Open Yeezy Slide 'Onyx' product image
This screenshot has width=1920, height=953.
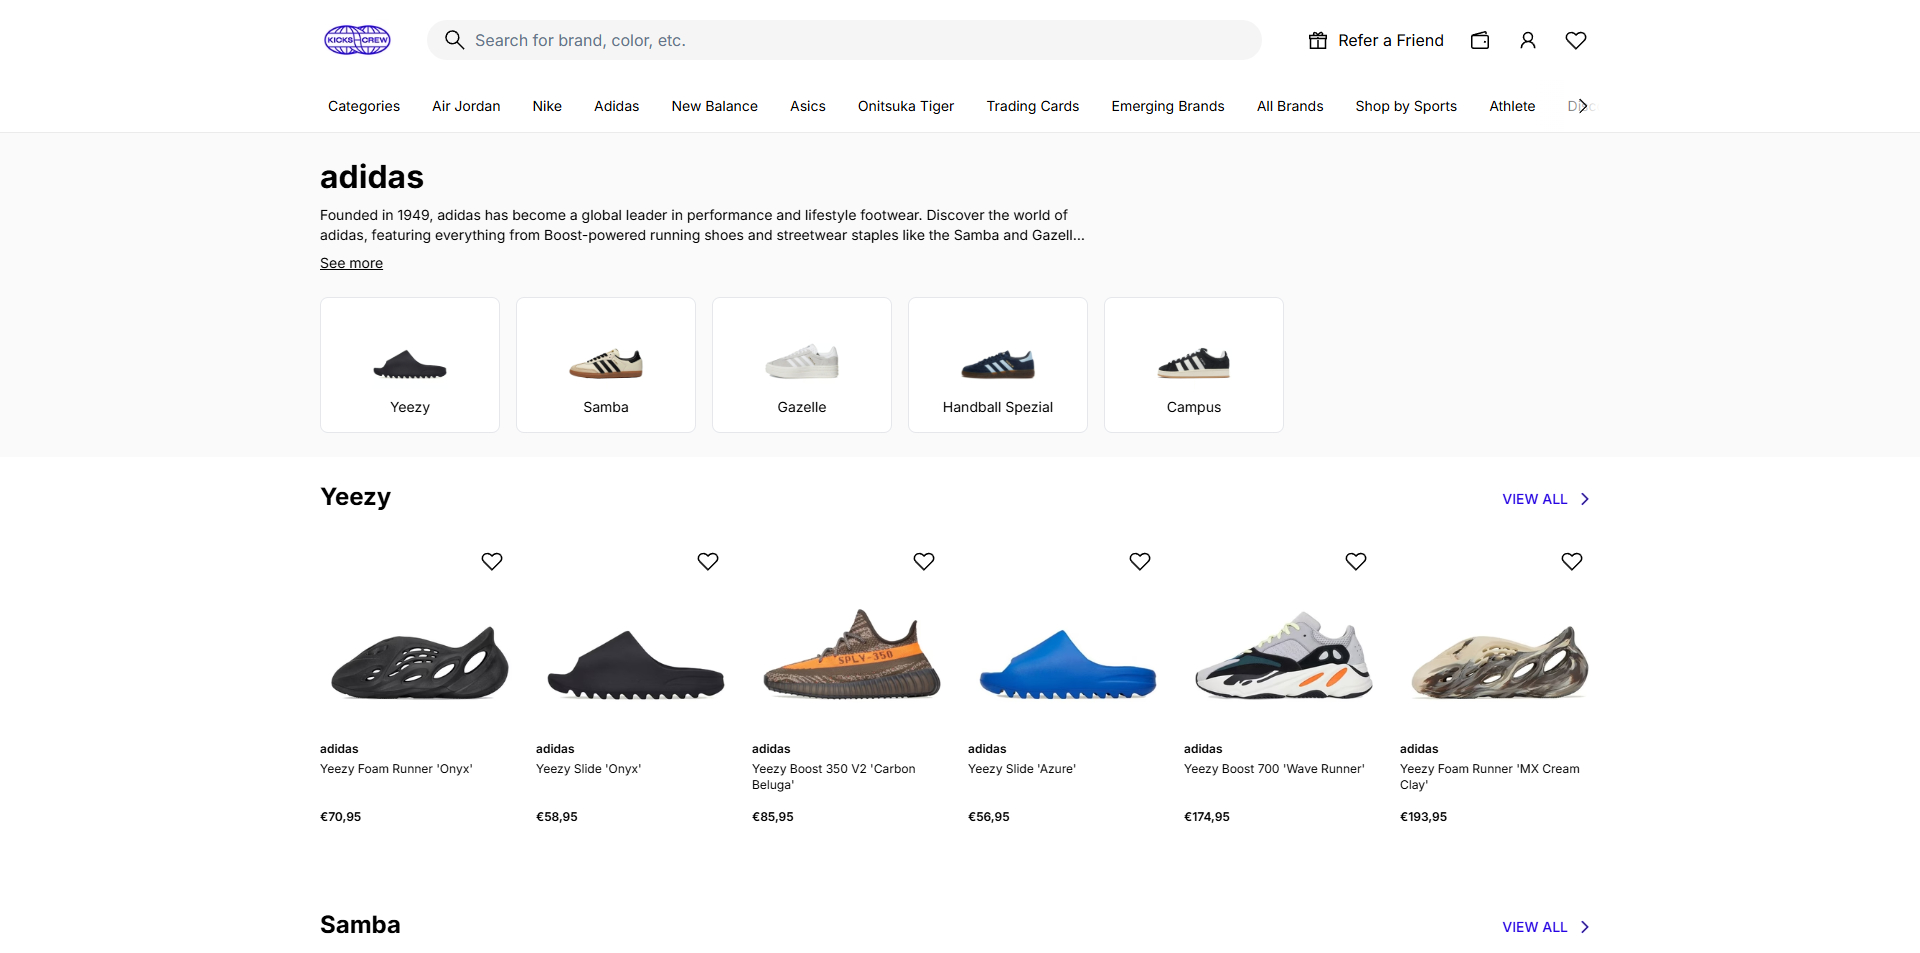coord(636,664)
